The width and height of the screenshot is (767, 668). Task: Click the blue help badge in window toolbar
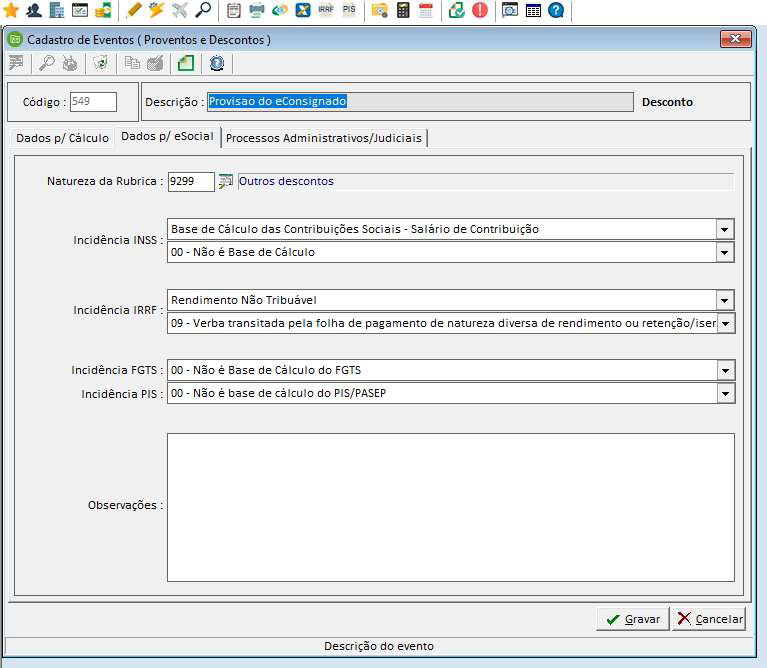point(217,63)
